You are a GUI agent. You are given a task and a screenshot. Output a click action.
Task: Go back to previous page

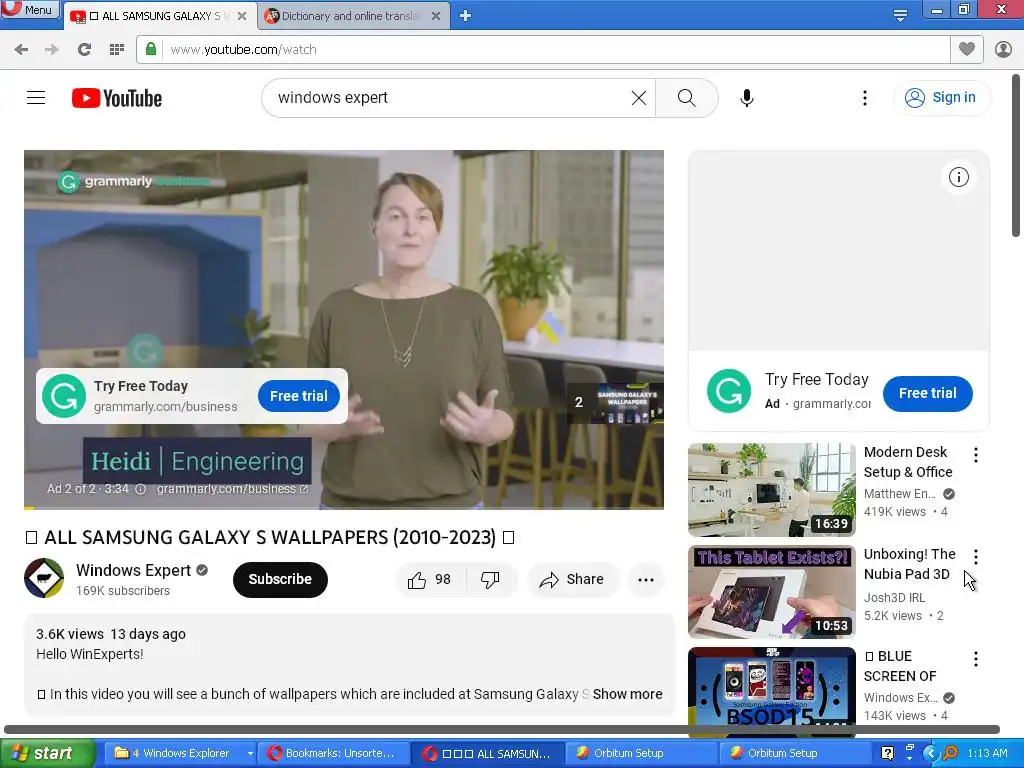21,50
